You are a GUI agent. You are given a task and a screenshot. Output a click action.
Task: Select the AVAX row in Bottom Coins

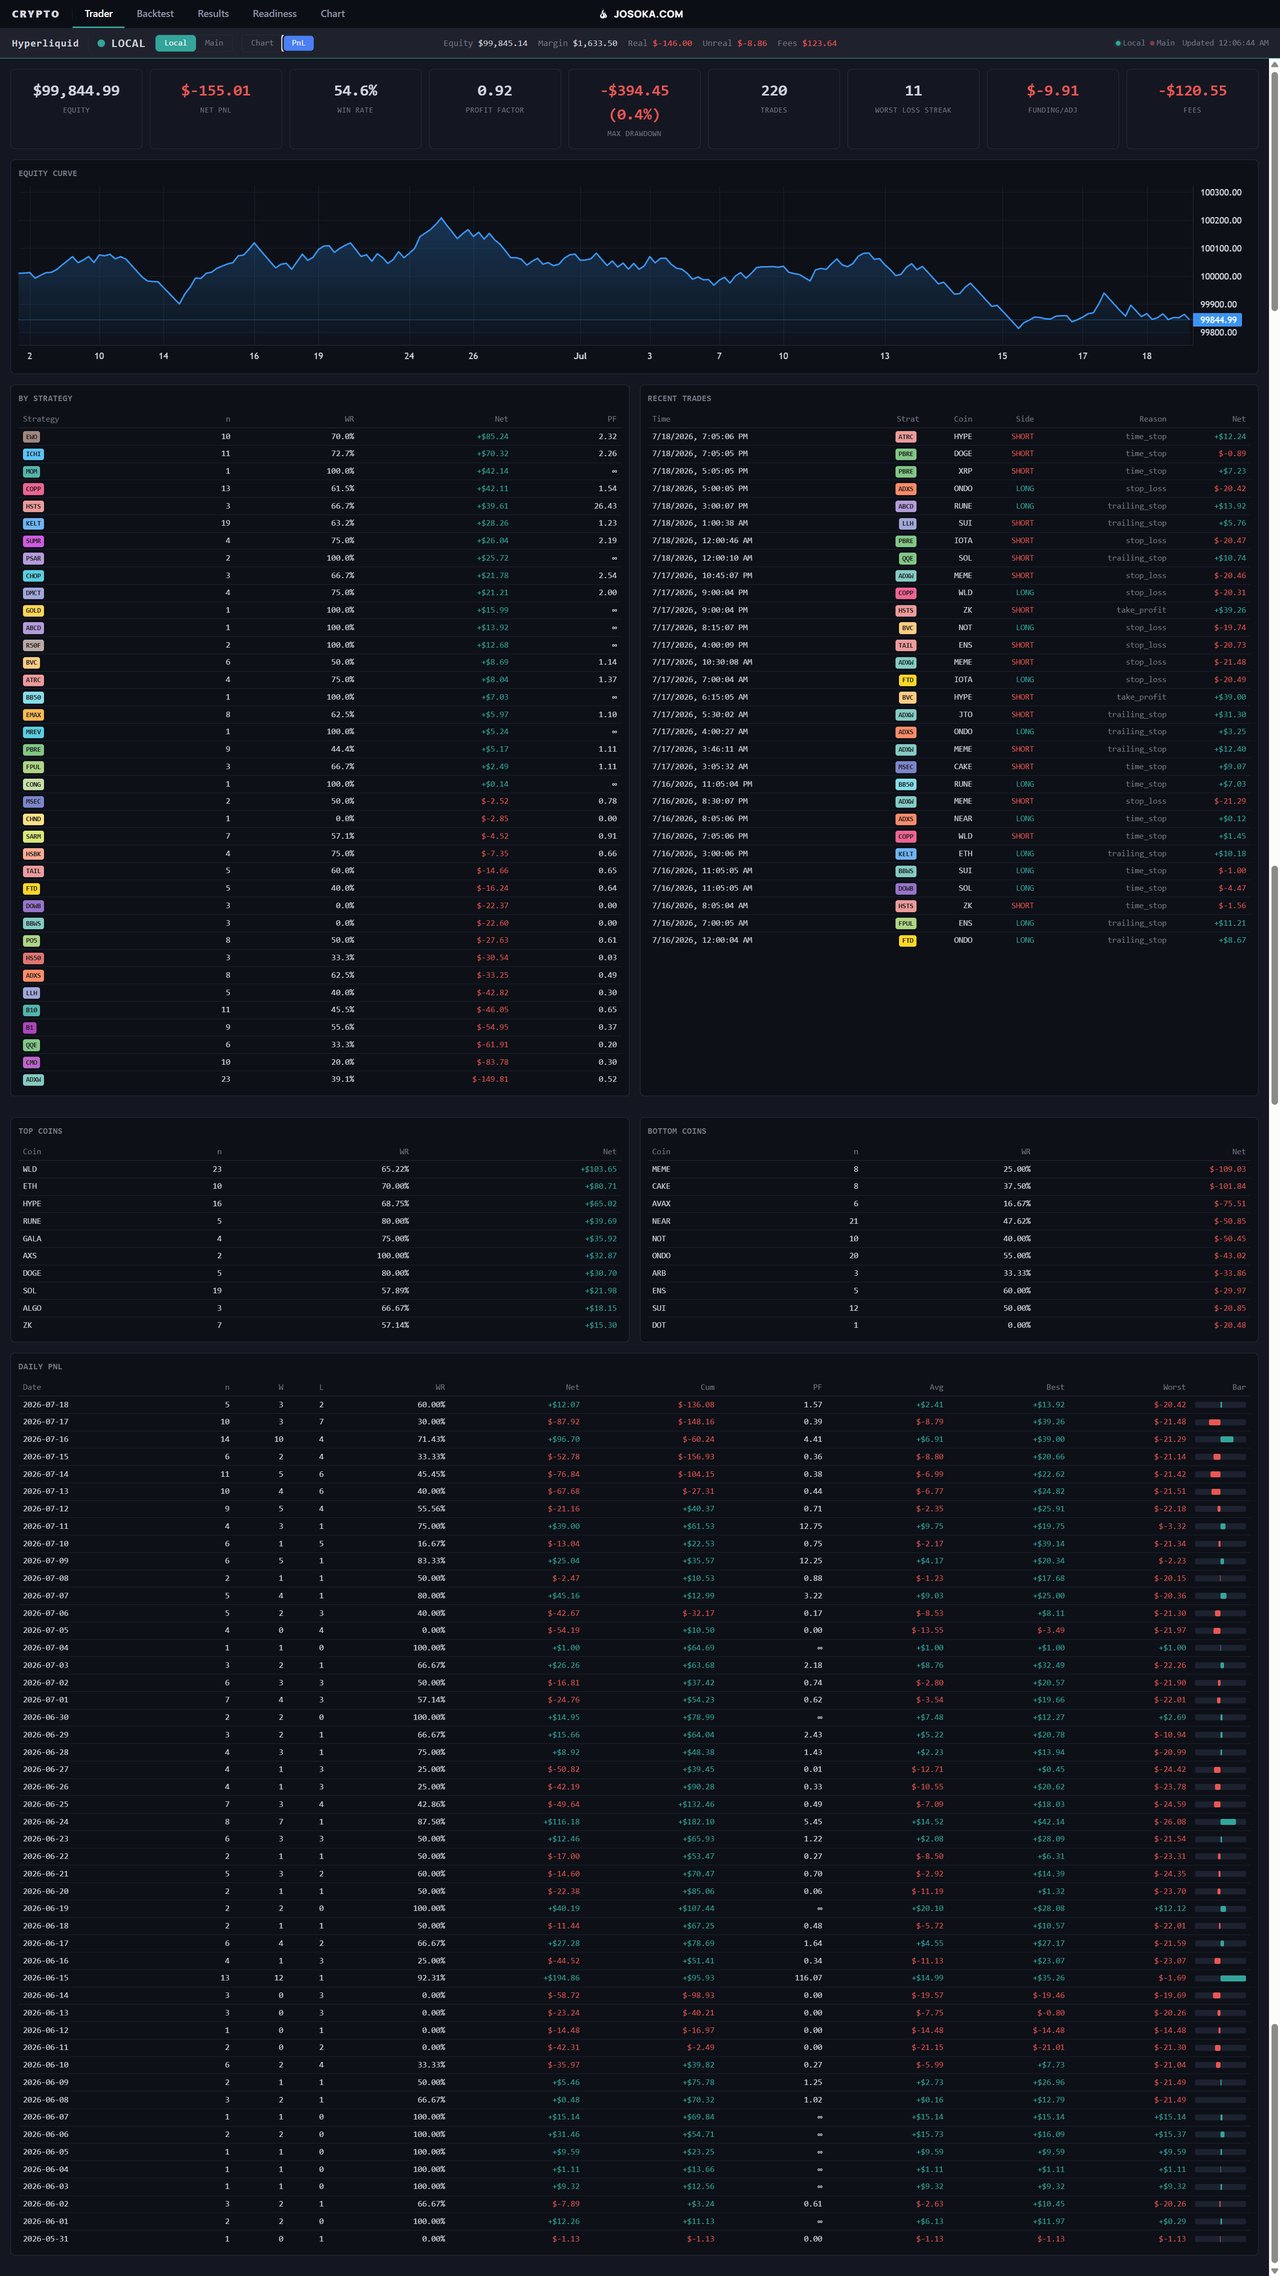(948, 1204)
